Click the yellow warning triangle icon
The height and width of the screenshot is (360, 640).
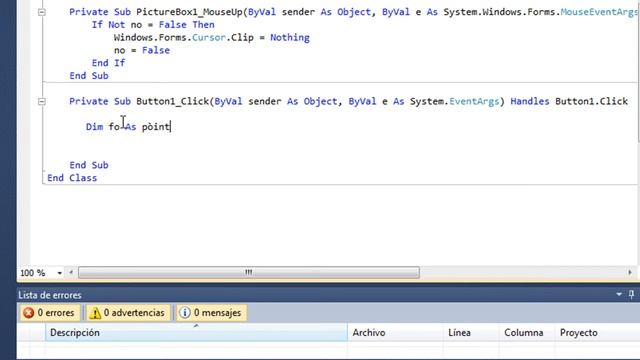(95, 313)
